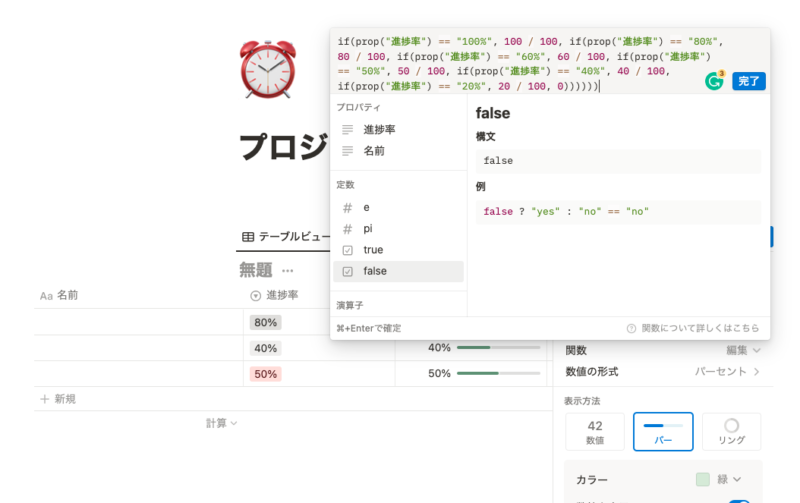Click the 50% progress bar
This screenshot has height=503, width=800.
tap(498, 373)
